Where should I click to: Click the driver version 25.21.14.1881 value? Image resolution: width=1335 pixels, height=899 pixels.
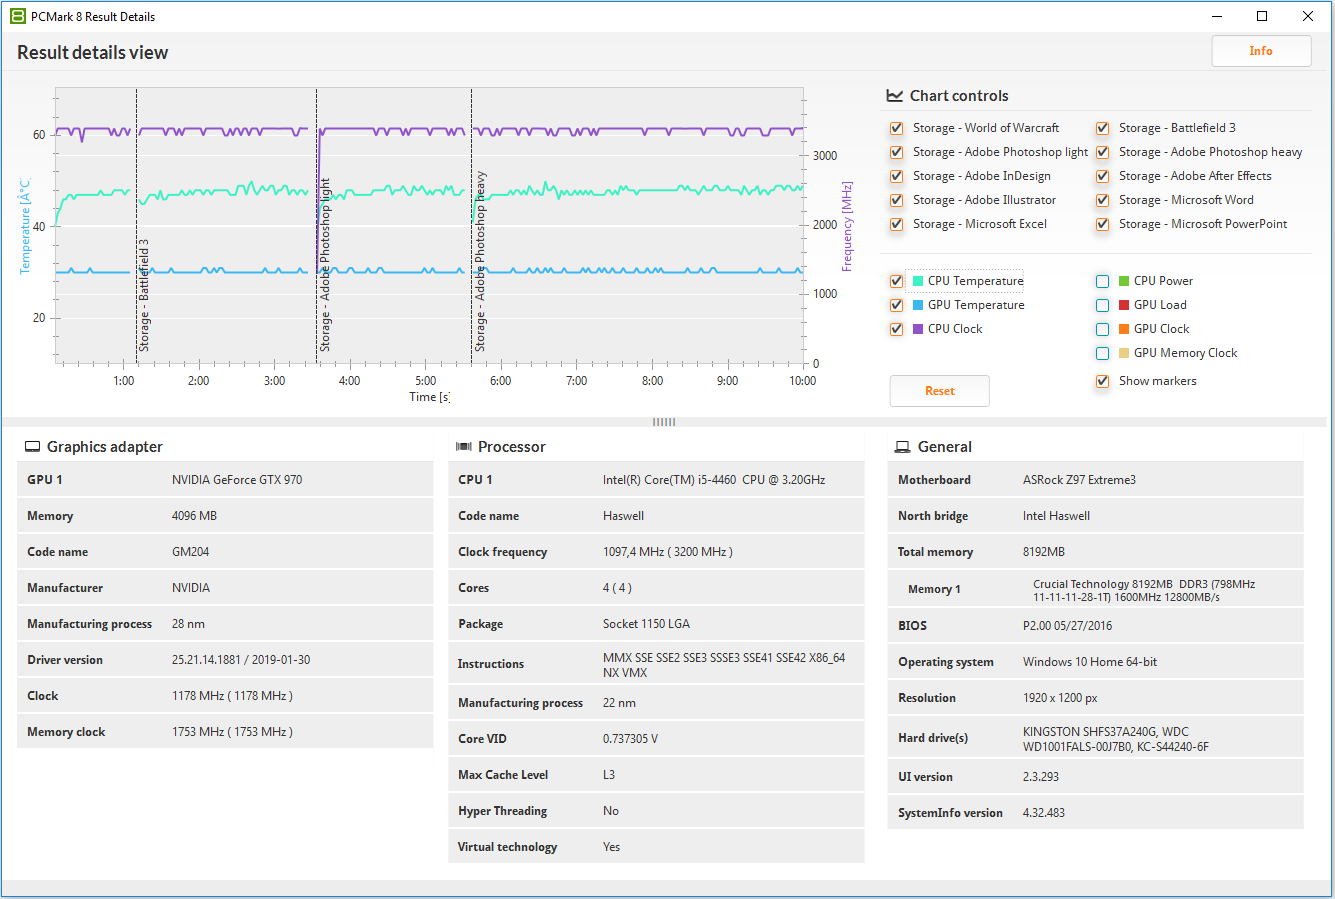point(241,660)
